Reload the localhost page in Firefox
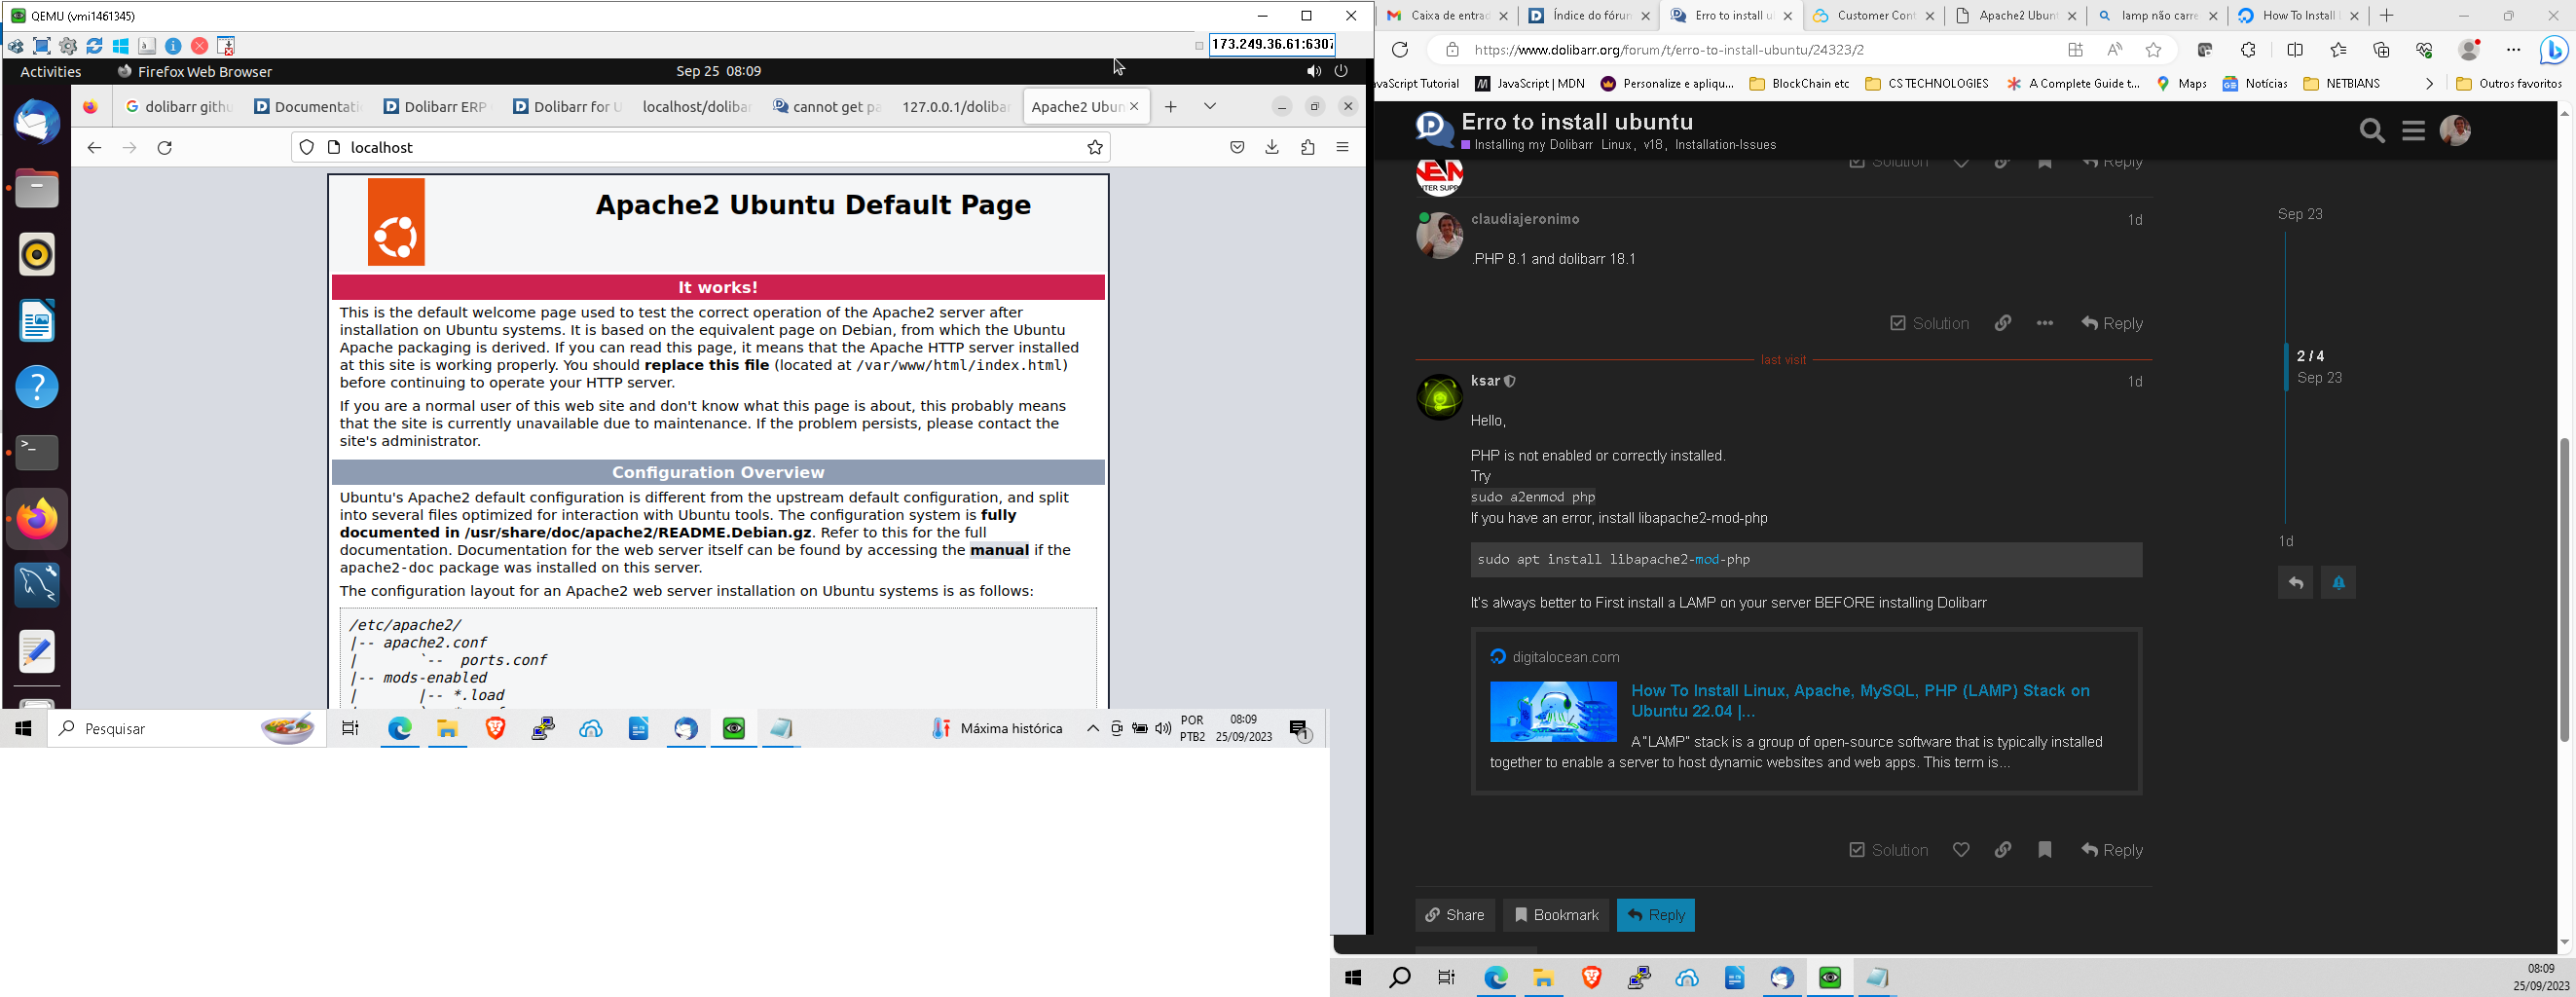The height and width of the screenshot is (997, 2576). tap(165, 148)
